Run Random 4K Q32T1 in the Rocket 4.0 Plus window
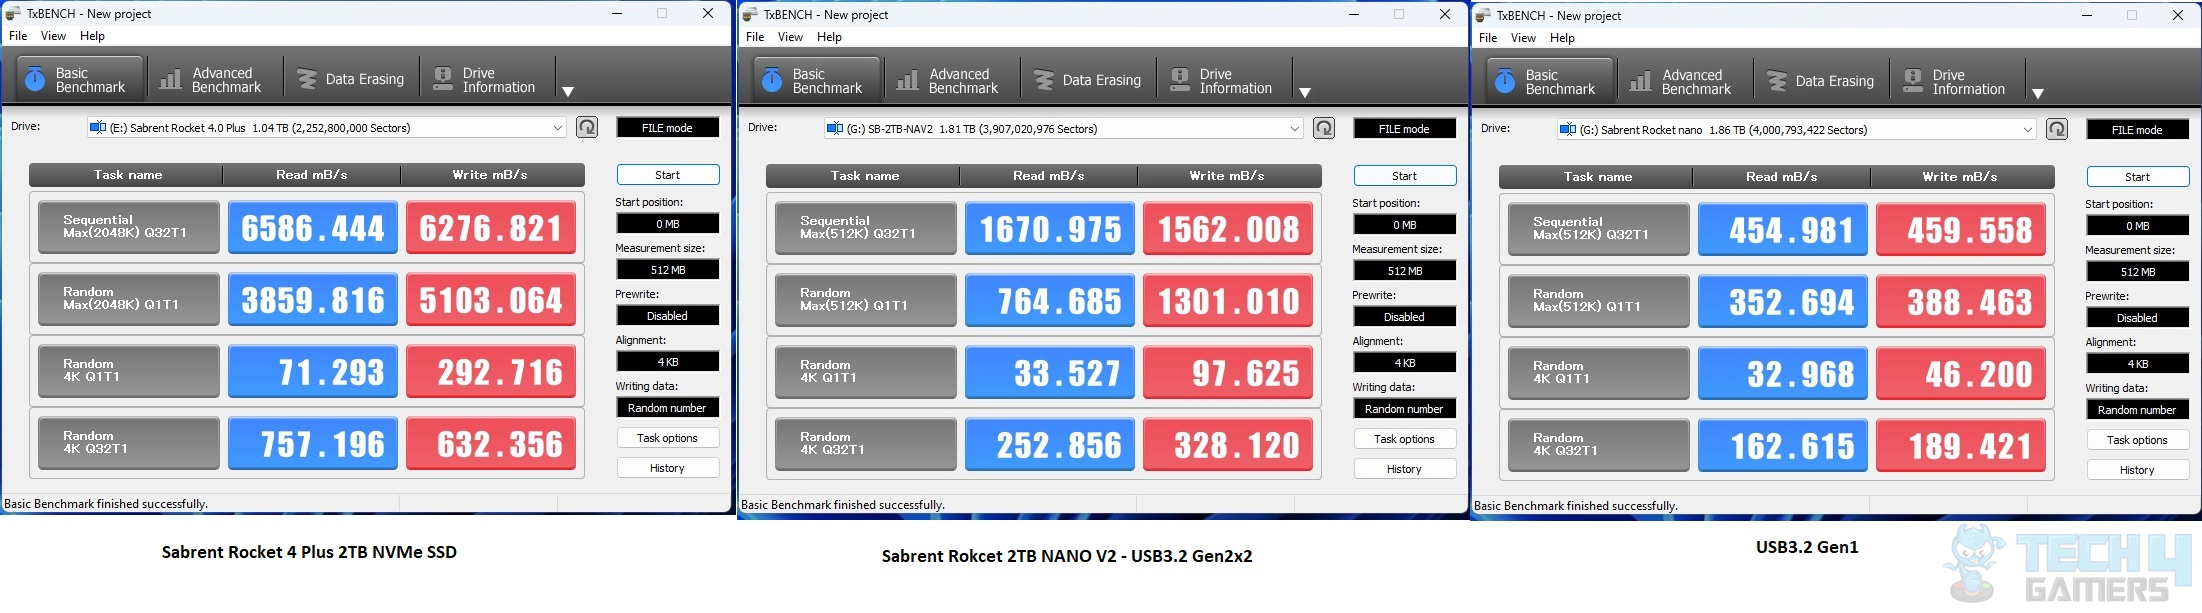Screen dimensions: 2202x613 pos(129,443)
